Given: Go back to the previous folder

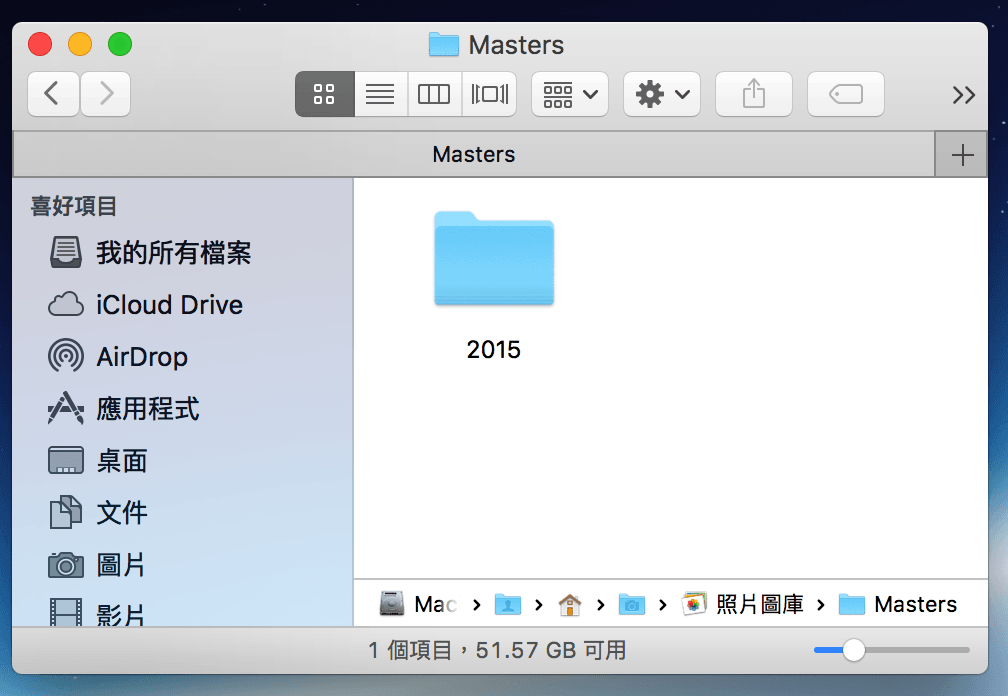Looking at the screenshot, I should 53,94.
